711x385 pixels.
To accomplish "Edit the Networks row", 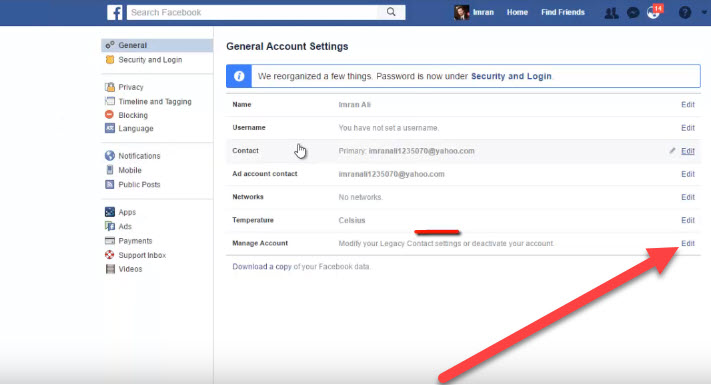I will click(687, 197).
